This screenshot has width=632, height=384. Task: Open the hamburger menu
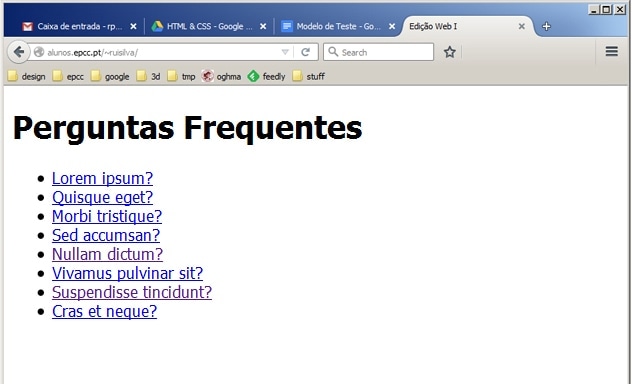pyautogui.click(x=611, y=51)
